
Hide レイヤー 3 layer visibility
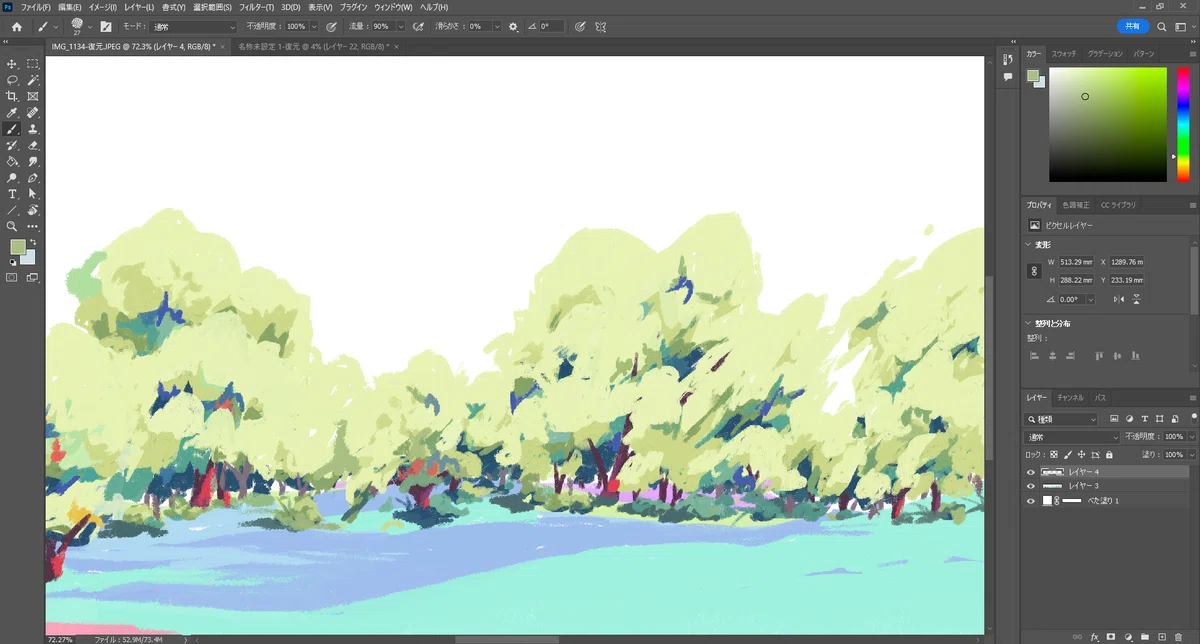(1031, 486)
